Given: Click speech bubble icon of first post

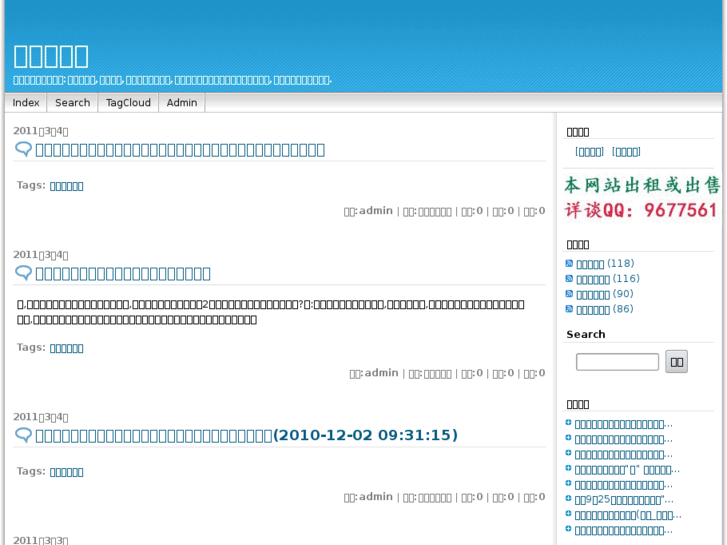Looking at the screenshot, I should [x=23, y=149].
